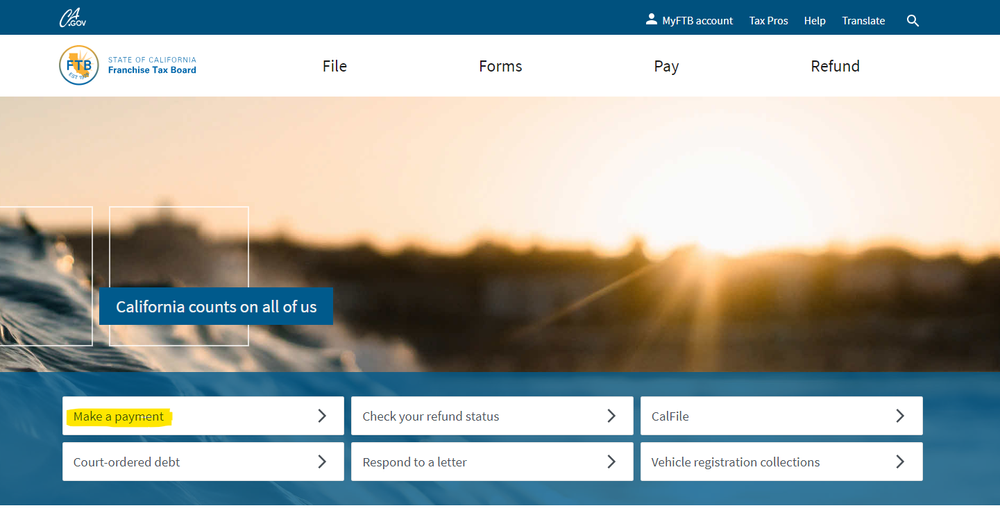Click the CalFile chevron arrow
The image size is (1000, 513).
[x=900, y=416]
